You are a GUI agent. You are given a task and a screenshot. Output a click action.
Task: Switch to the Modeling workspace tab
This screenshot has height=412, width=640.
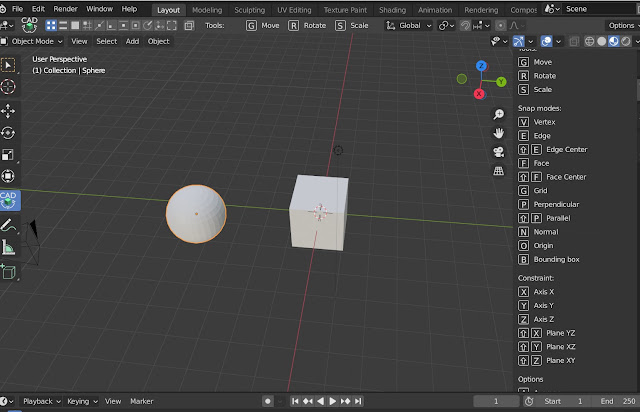click(x=207, y=10)
